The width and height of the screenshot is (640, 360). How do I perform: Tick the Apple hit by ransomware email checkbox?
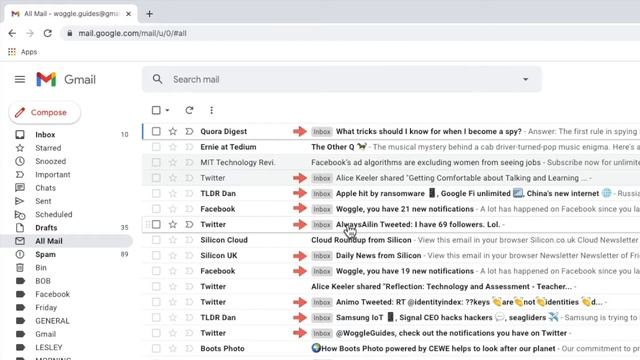(156, 193)
